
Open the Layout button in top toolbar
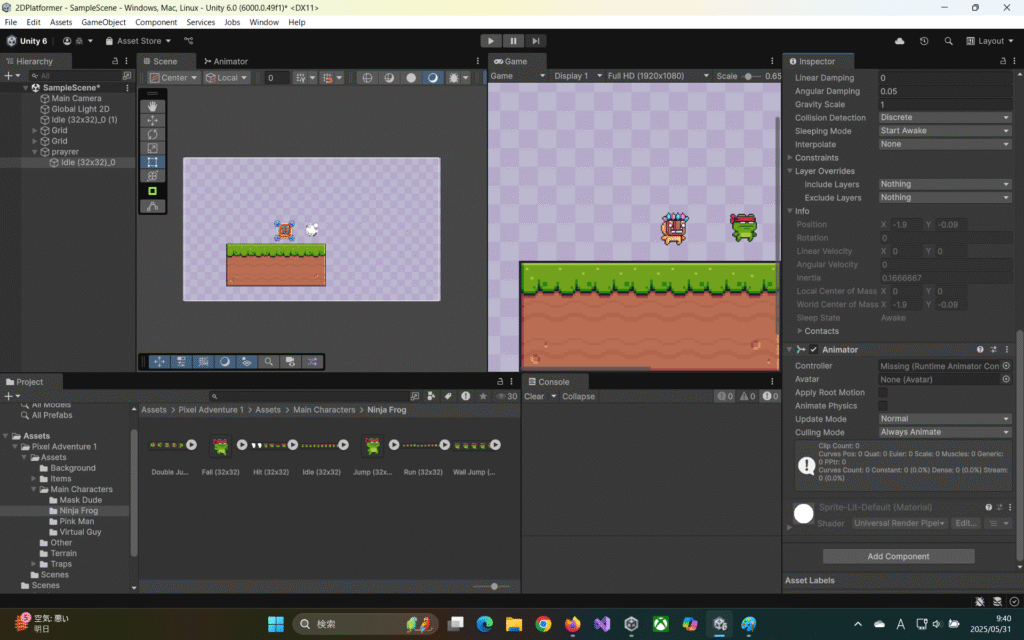(x=990, y=40)
